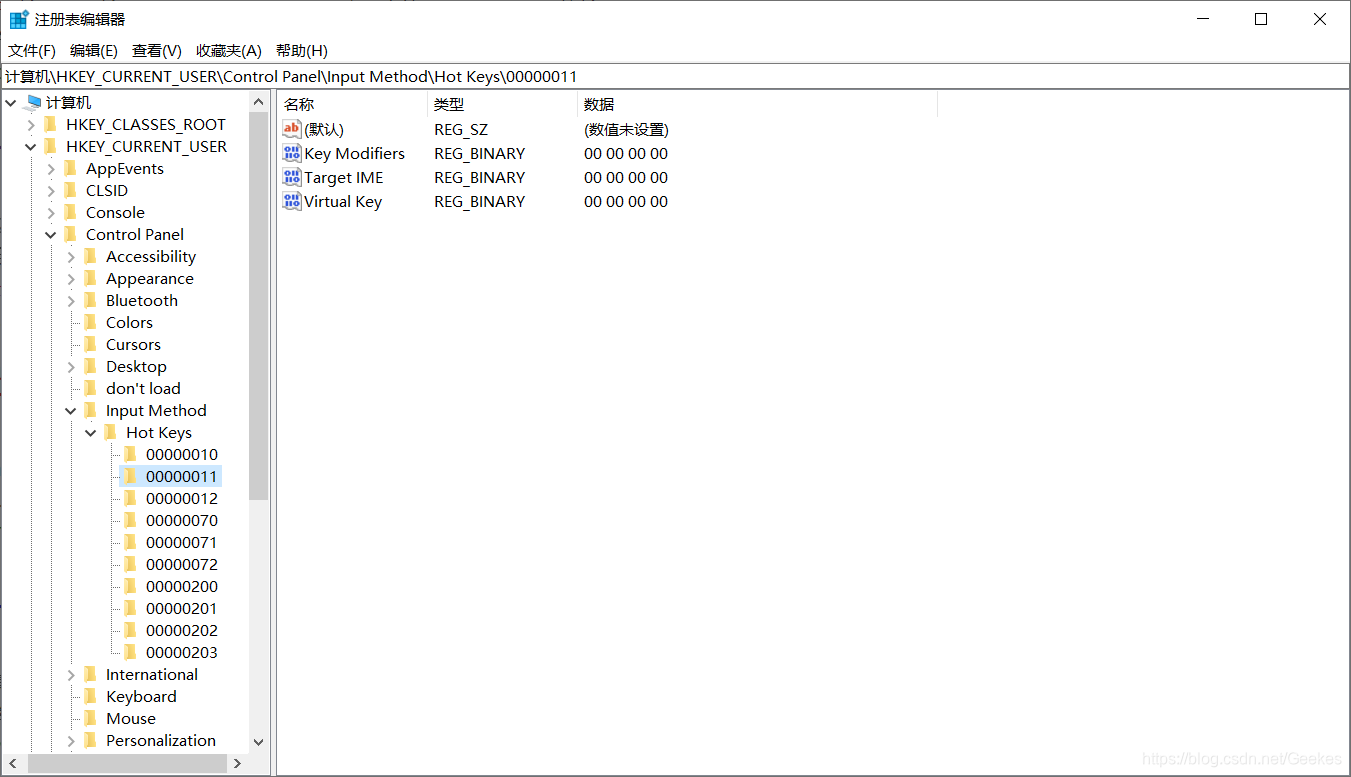Select the 00000201 key
The height and width of the screenshot is (777, 1351).
[x=182, y=608]
